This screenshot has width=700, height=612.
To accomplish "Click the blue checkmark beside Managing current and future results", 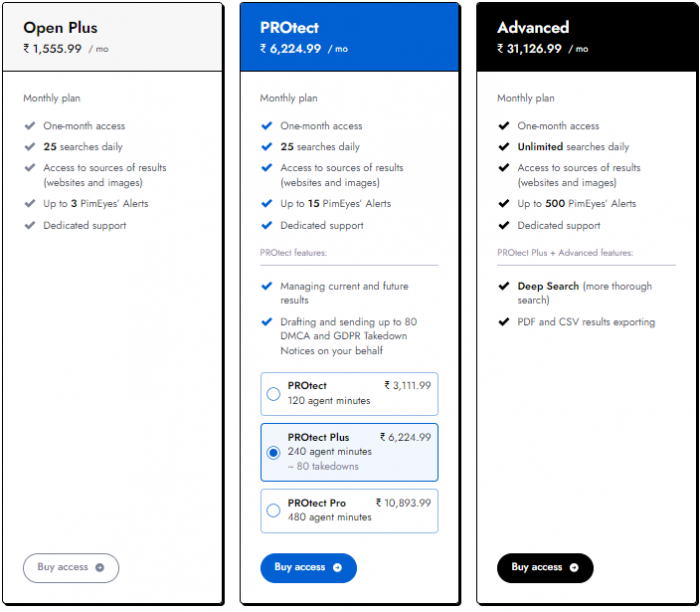I will point(267,286).
